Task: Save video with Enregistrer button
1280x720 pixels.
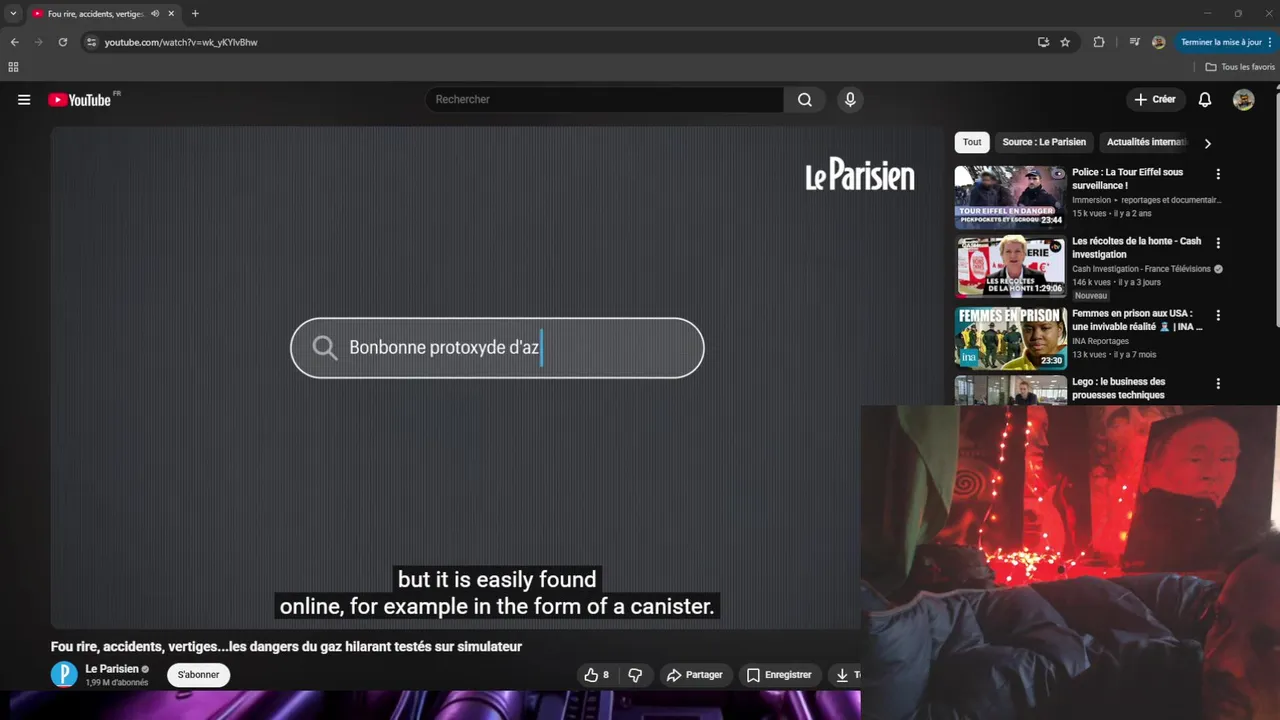Action: [779, 675]
